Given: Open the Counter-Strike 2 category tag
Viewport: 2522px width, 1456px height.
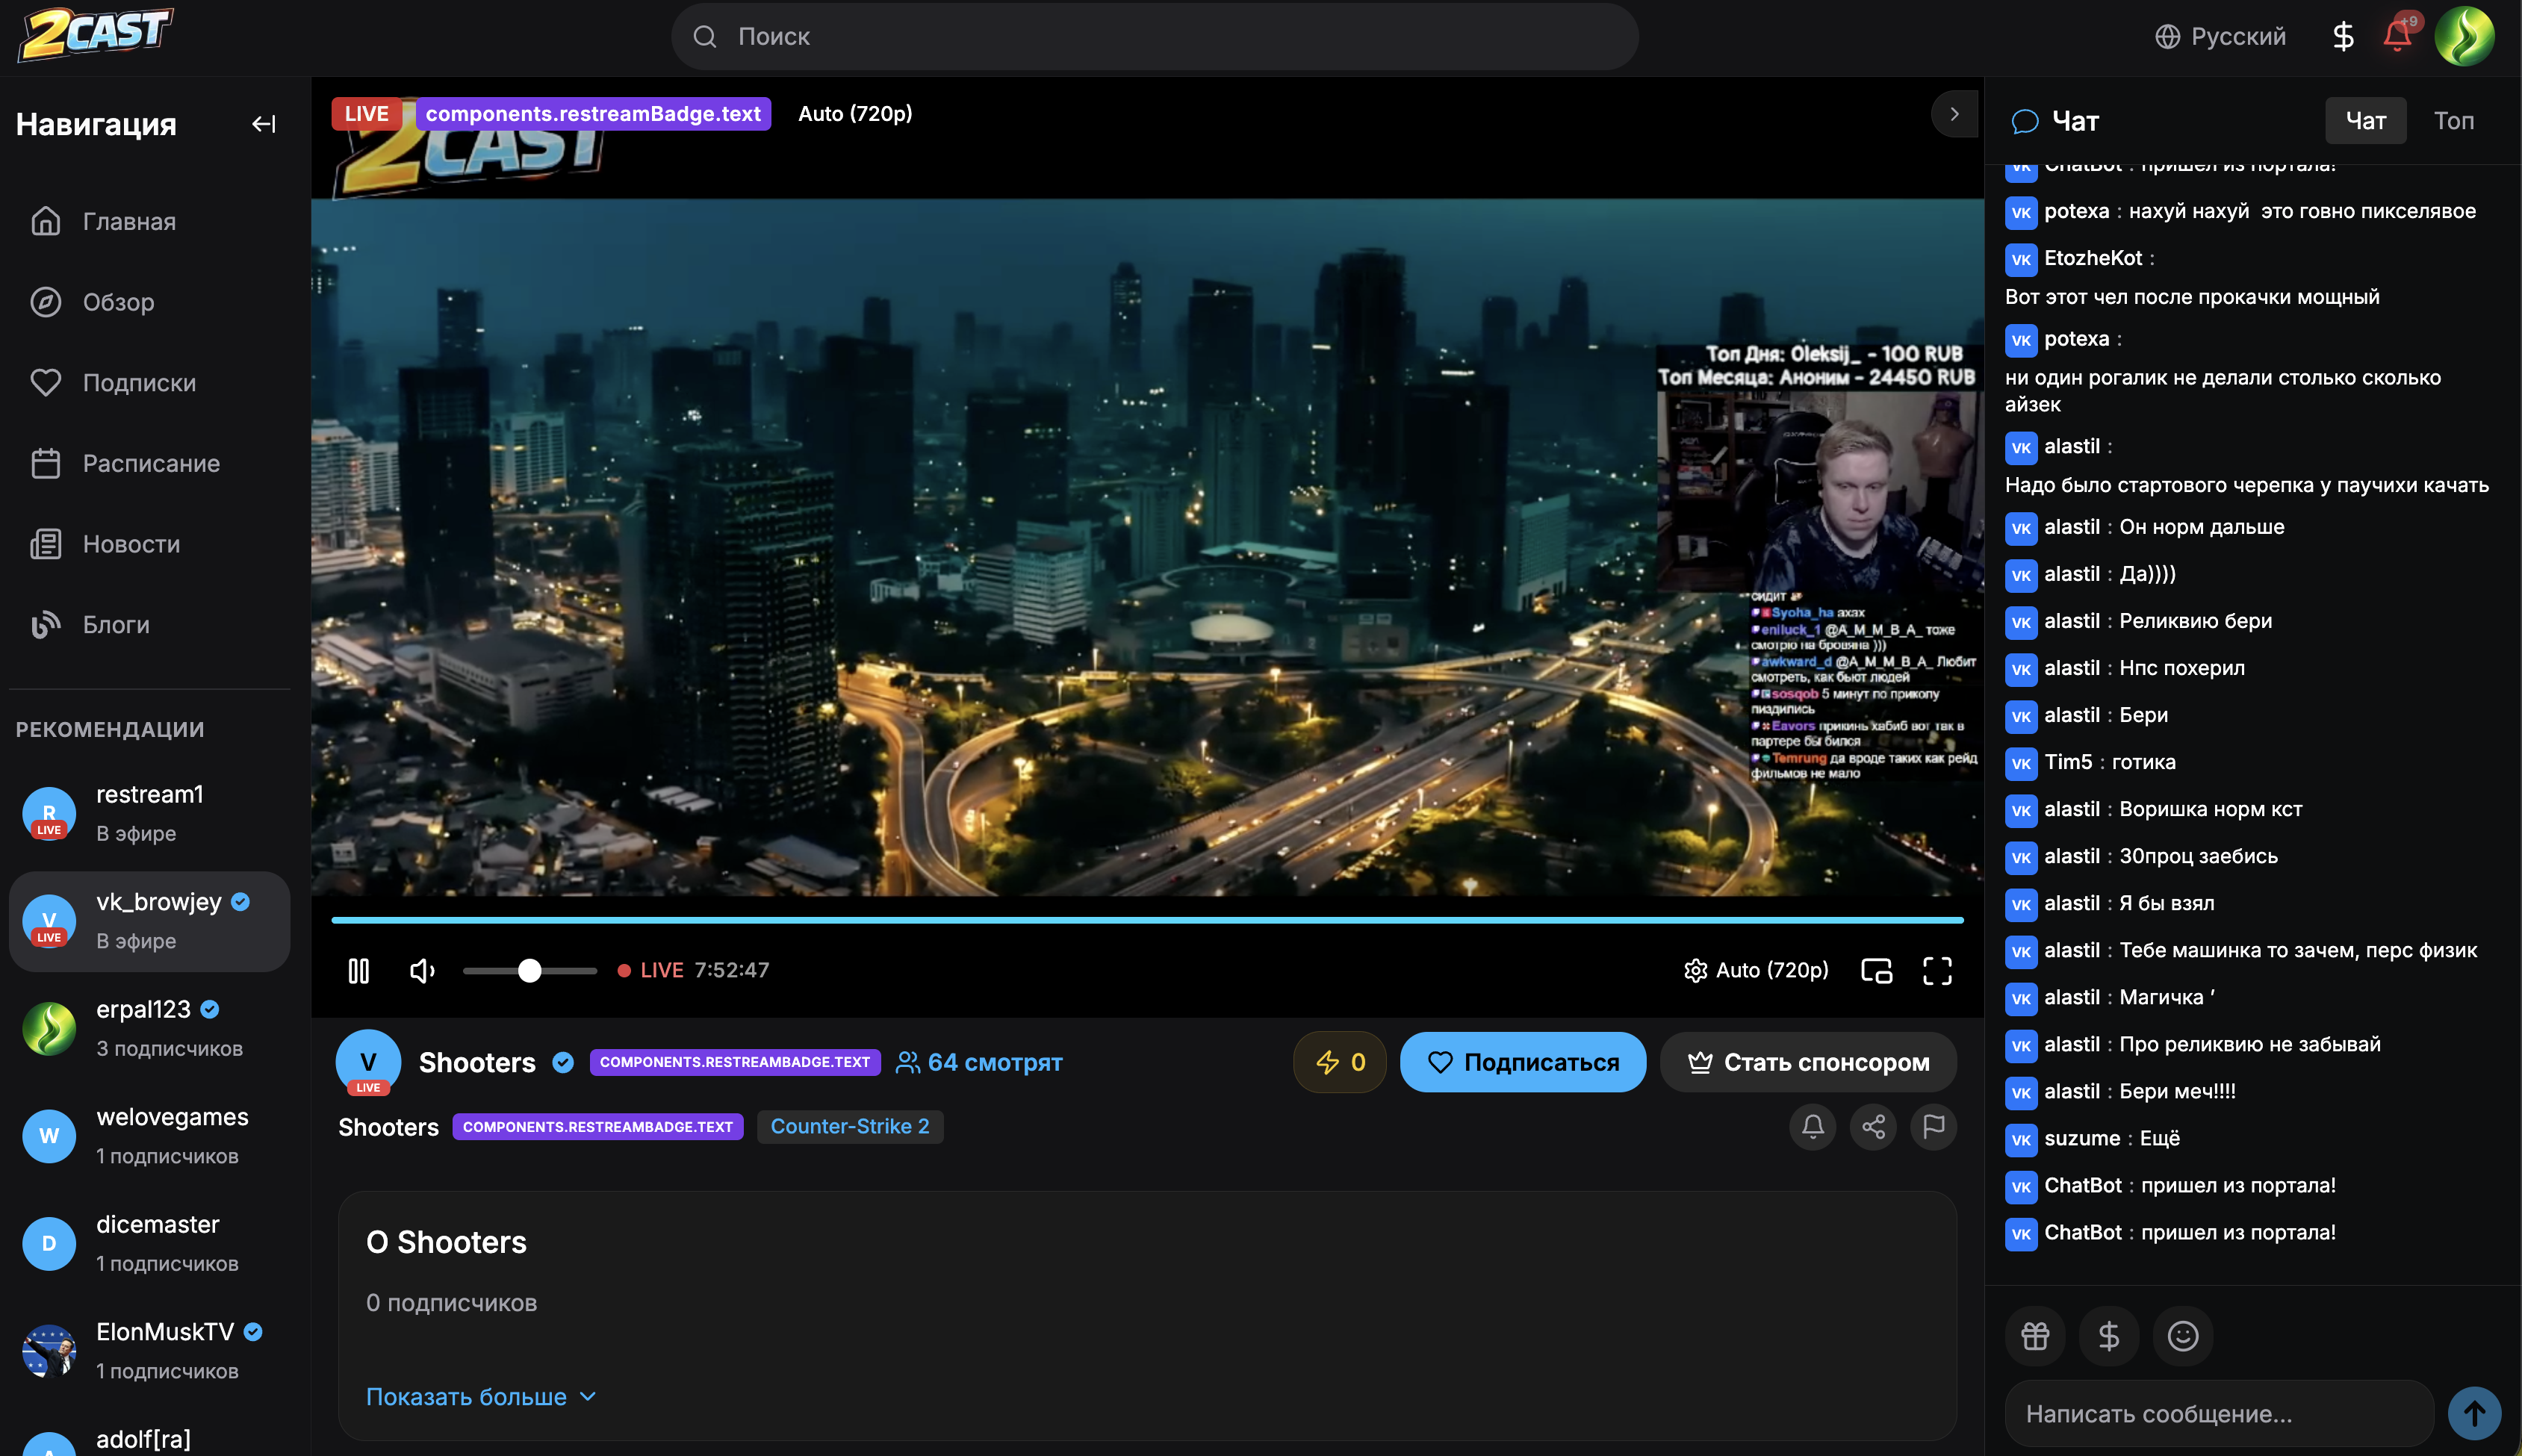Looking at the screenshot, I should pos(850,1127).
